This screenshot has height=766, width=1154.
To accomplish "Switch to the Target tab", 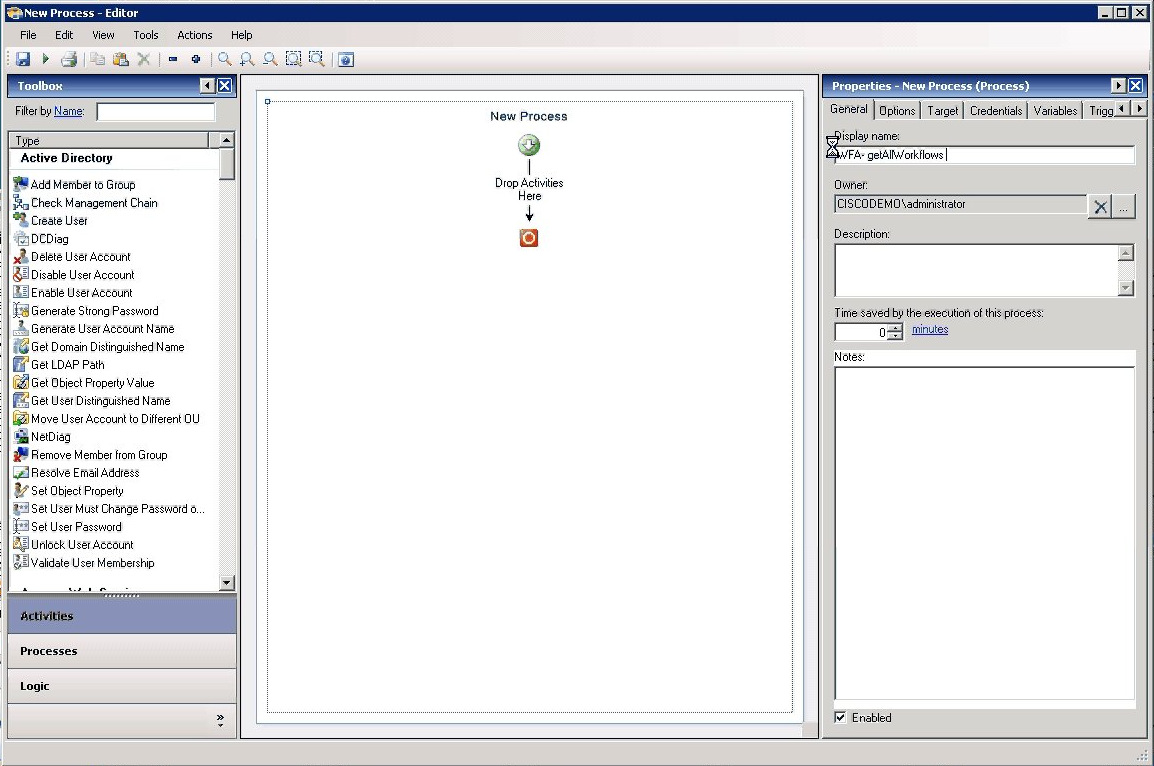I will click(942, 110).
